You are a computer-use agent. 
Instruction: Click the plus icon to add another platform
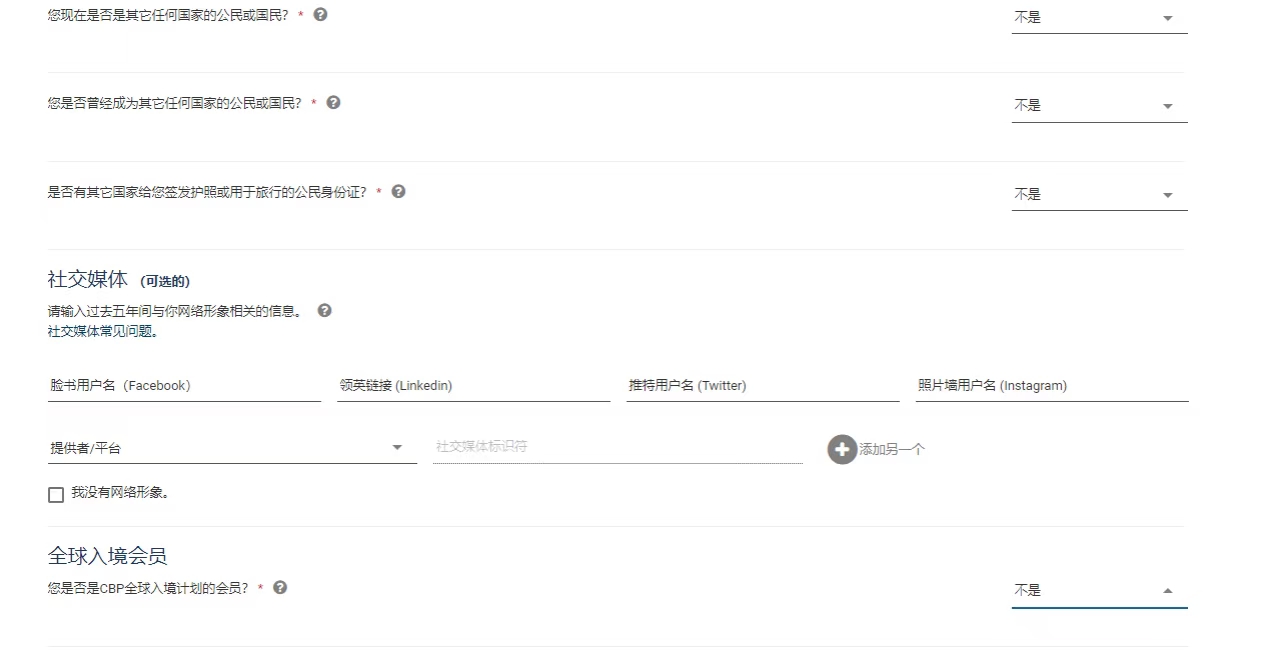tap(842, 449)
